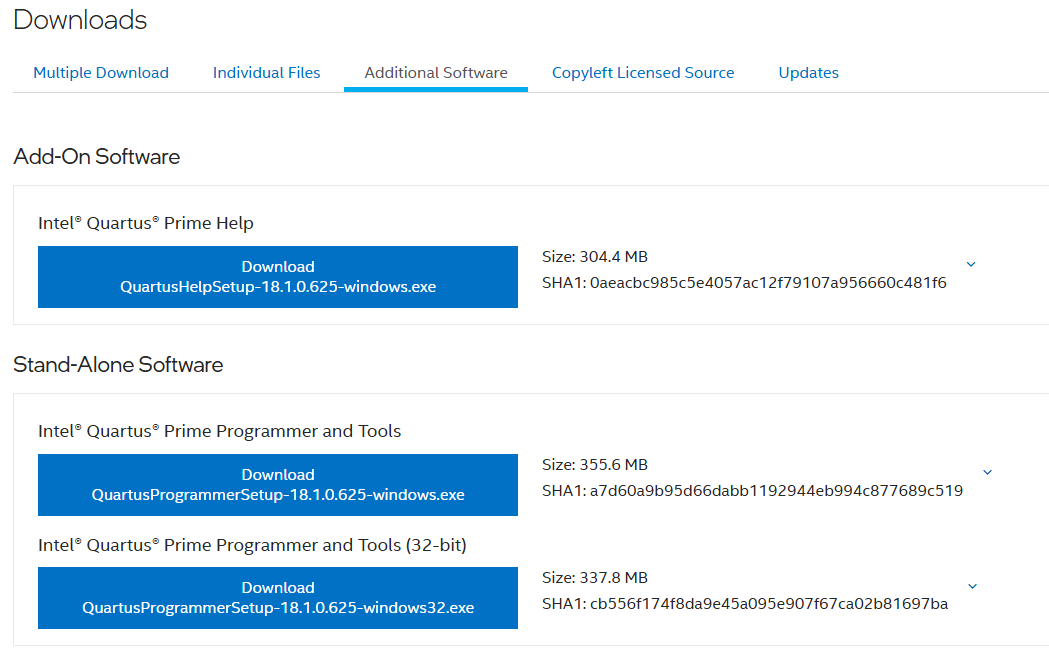This screenshot has width=1049, height=664.
Task: Click SHA1 0aeacbc985c5e4057ac12f79107a956660c481f6 text
Action: coord(744,283)
